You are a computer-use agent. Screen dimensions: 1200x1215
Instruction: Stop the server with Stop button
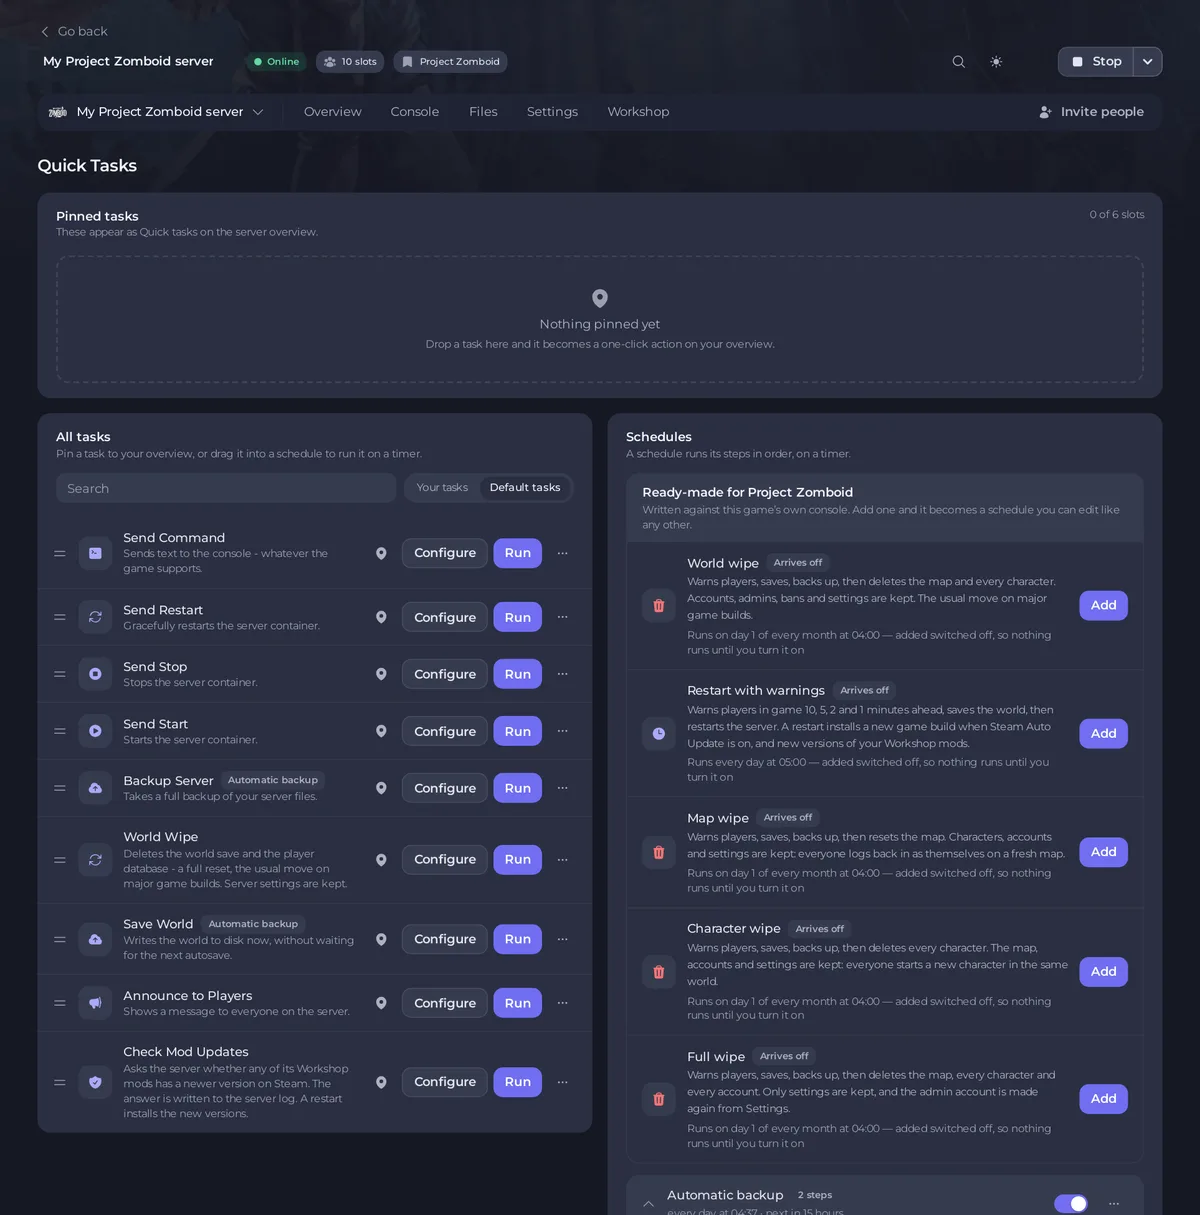[x=1096, y=62]
